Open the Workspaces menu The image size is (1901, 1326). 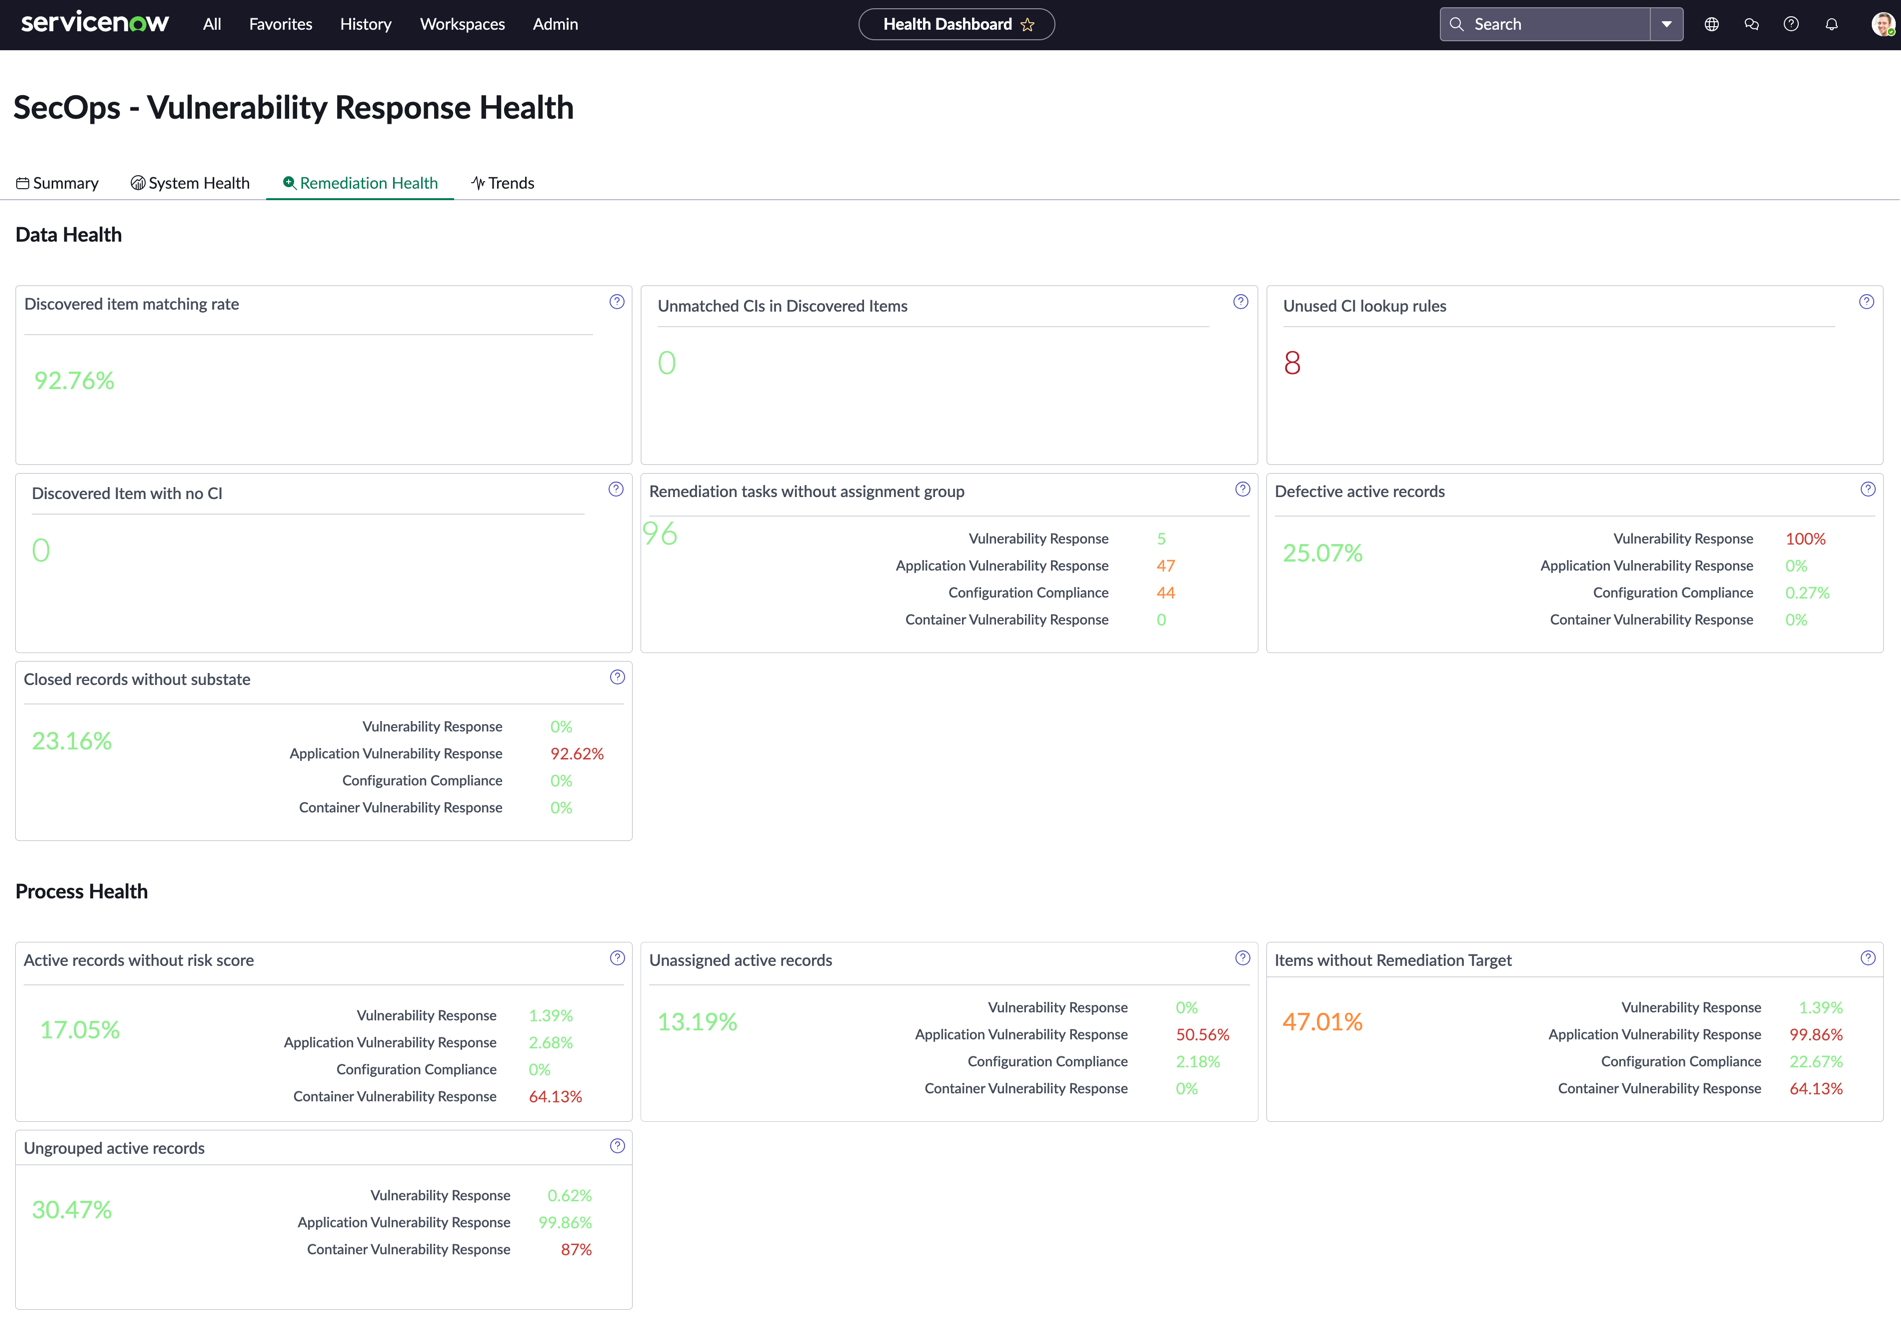coord(462,24)
